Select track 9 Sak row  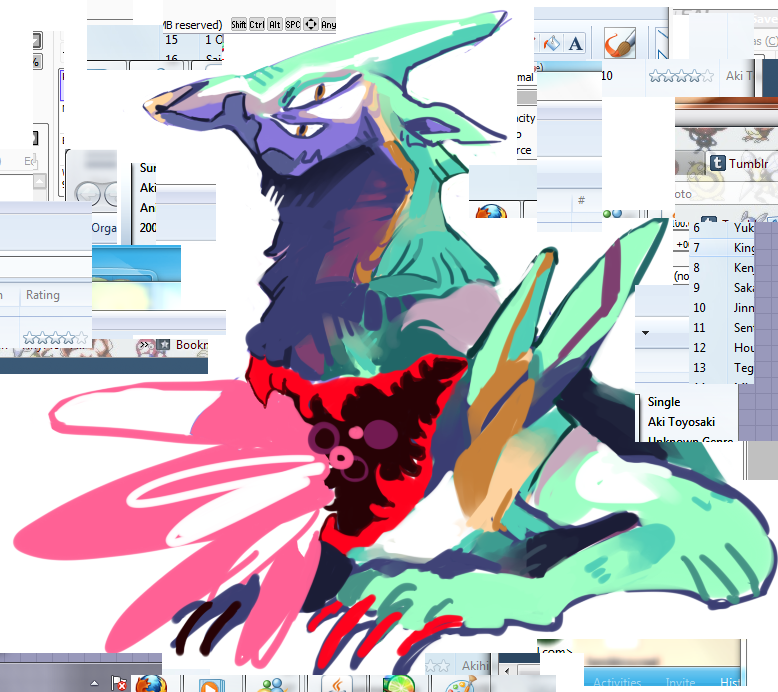point(722,288)
